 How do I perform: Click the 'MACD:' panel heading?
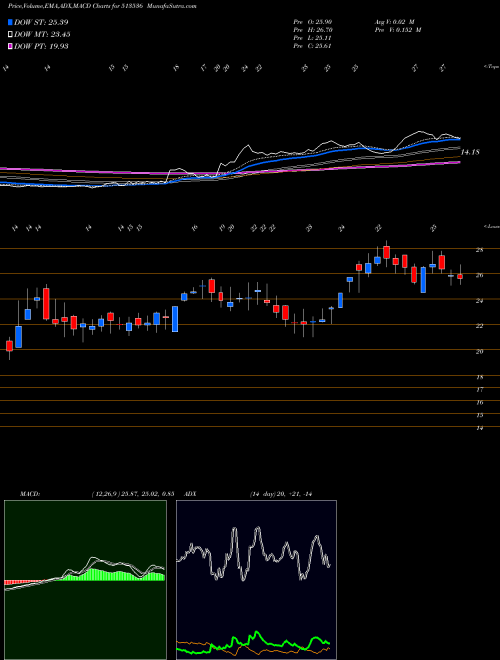pos(29,493)
